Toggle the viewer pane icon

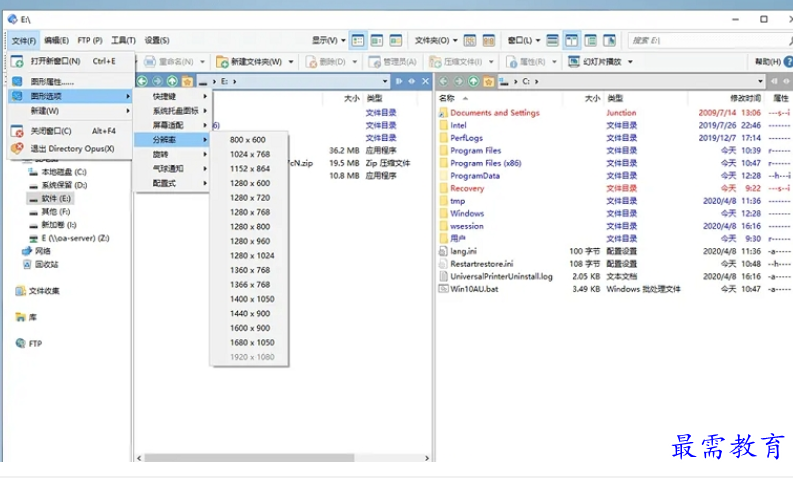coord(609,40)
